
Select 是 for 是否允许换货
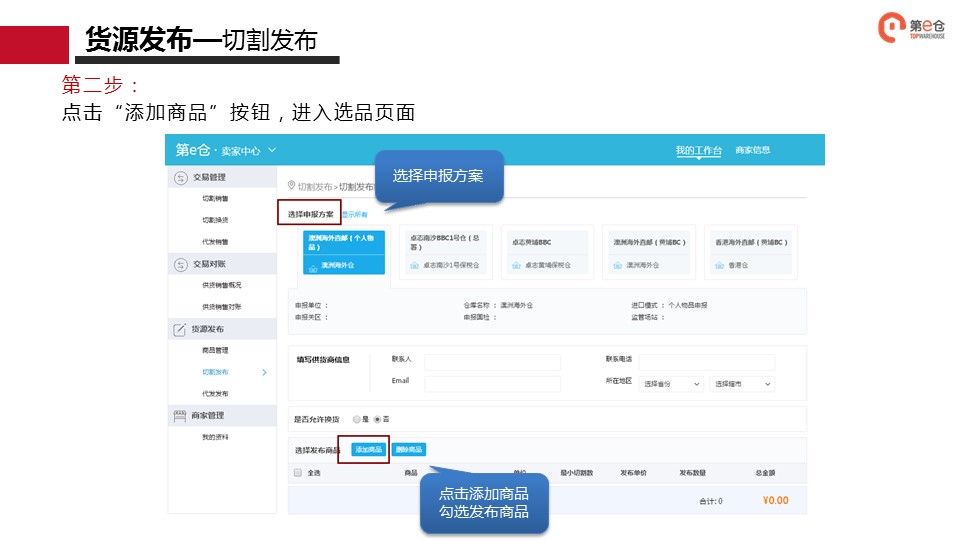[356, 419]
